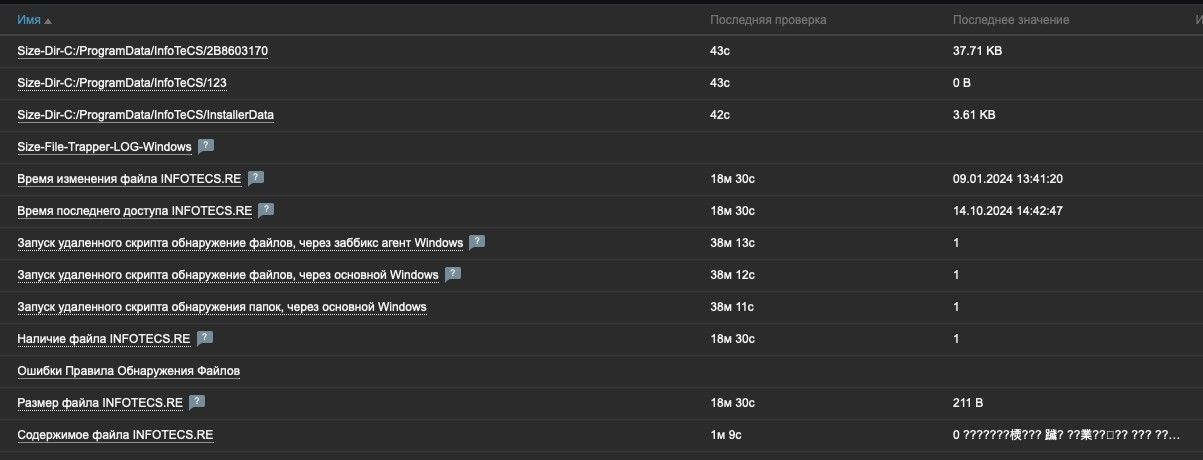
Task: Open Size-Dir-C:/ProgramData/InfoTeCS/InstallerData item
Action: coord(146,115)
